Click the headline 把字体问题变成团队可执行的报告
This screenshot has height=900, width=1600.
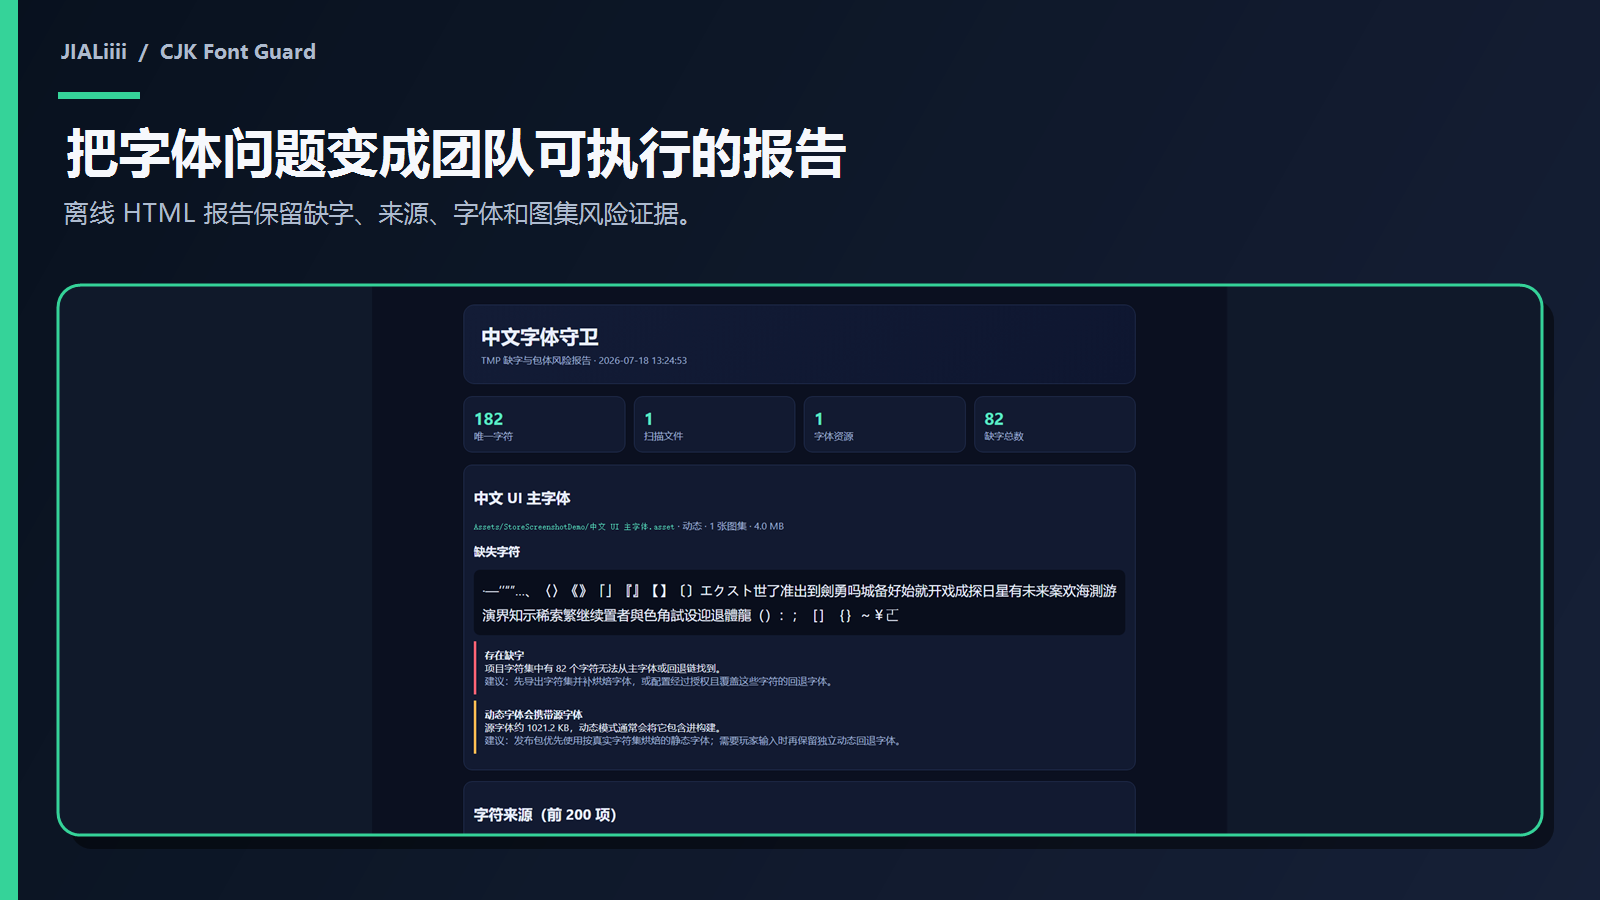tap(456, 153)
